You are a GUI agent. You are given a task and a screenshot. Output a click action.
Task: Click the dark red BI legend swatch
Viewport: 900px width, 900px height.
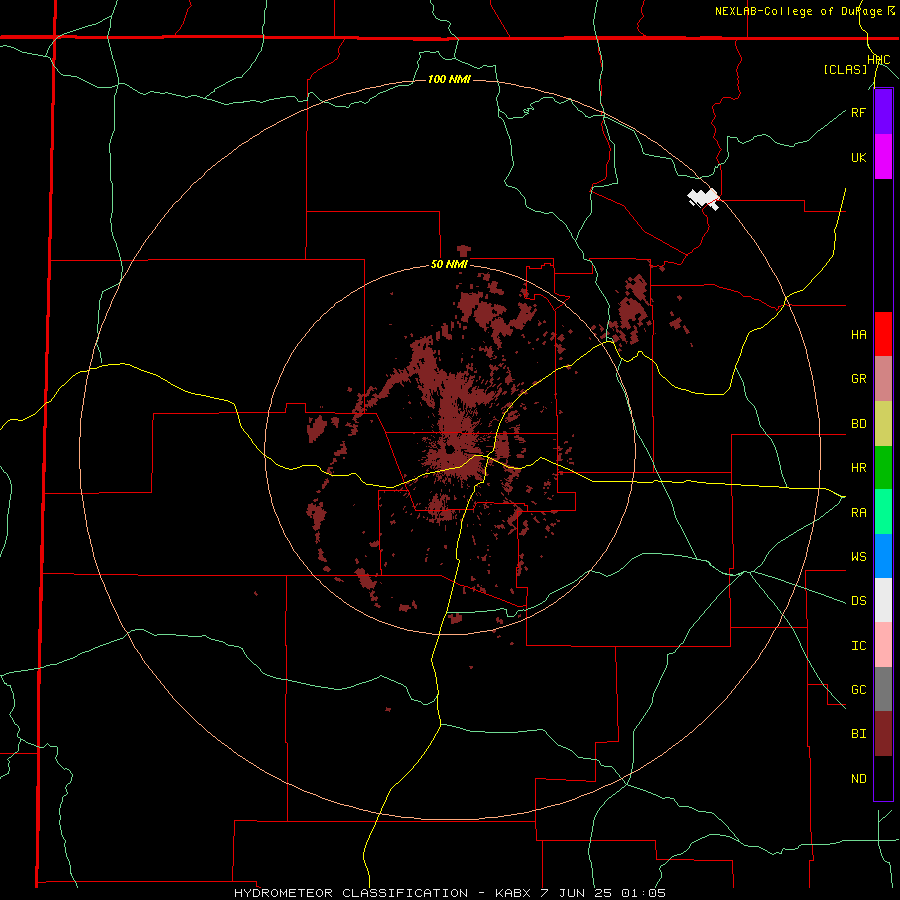coord(883,734)
